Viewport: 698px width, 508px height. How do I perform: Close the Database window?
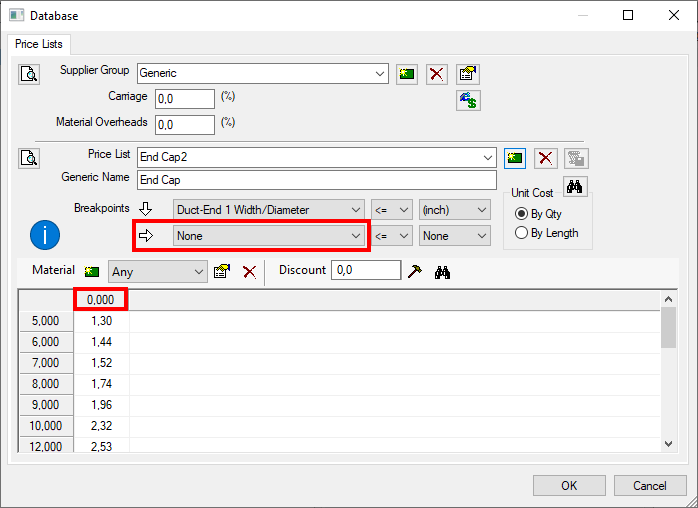tap(674, 16)
